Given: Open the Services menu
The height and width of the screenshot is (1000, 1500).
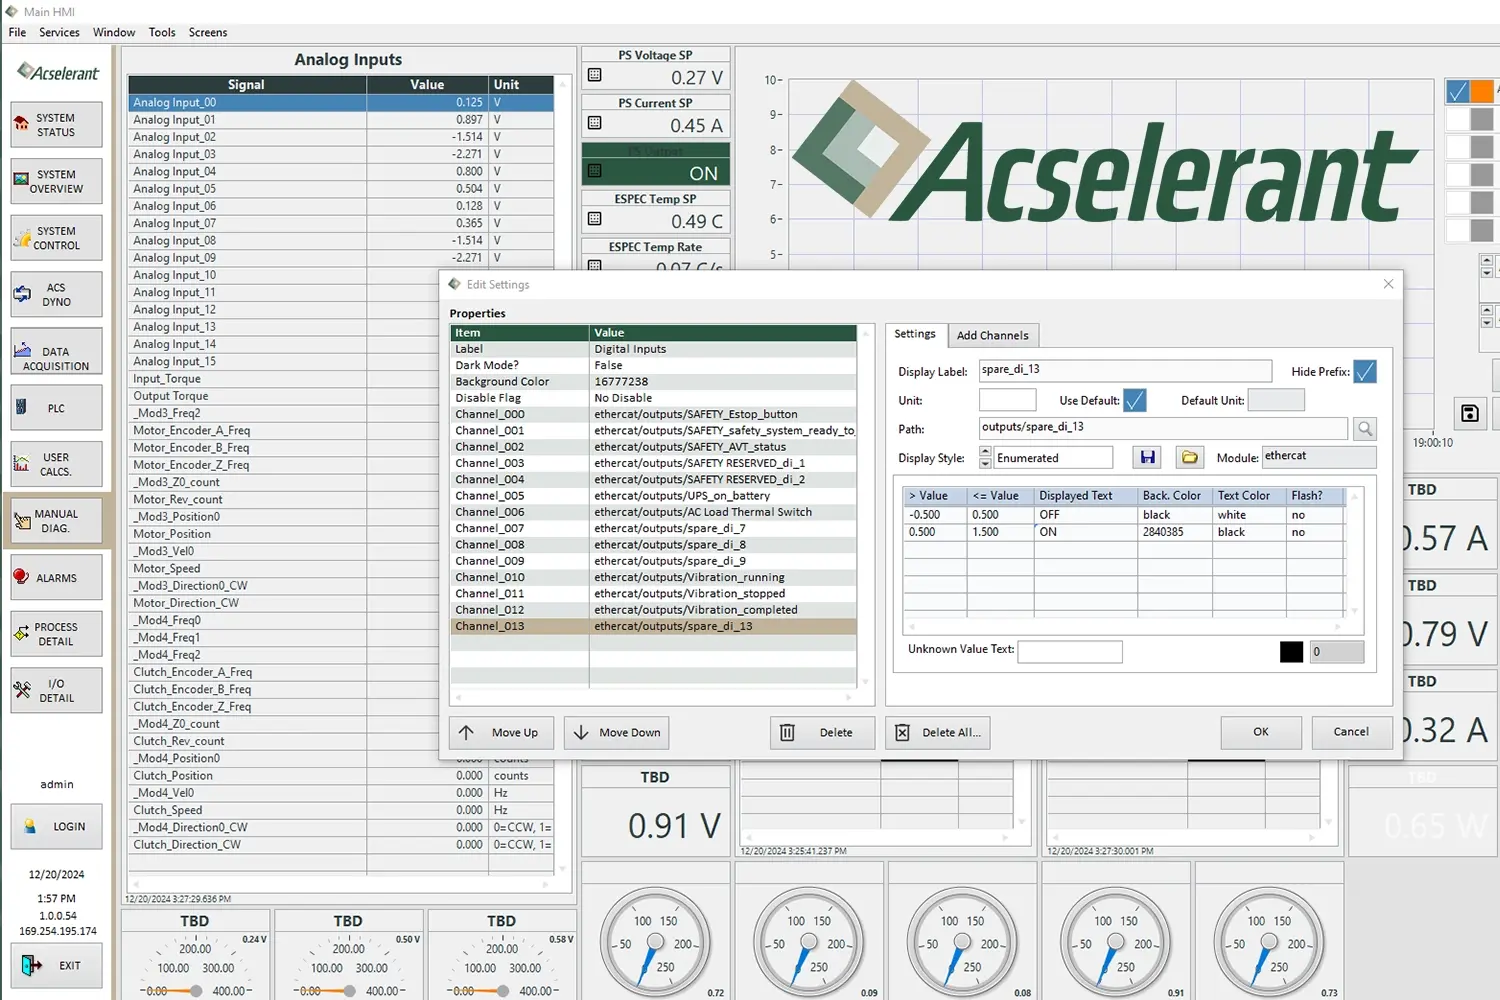Looking at the screenshot, I should tap(59, 32).
